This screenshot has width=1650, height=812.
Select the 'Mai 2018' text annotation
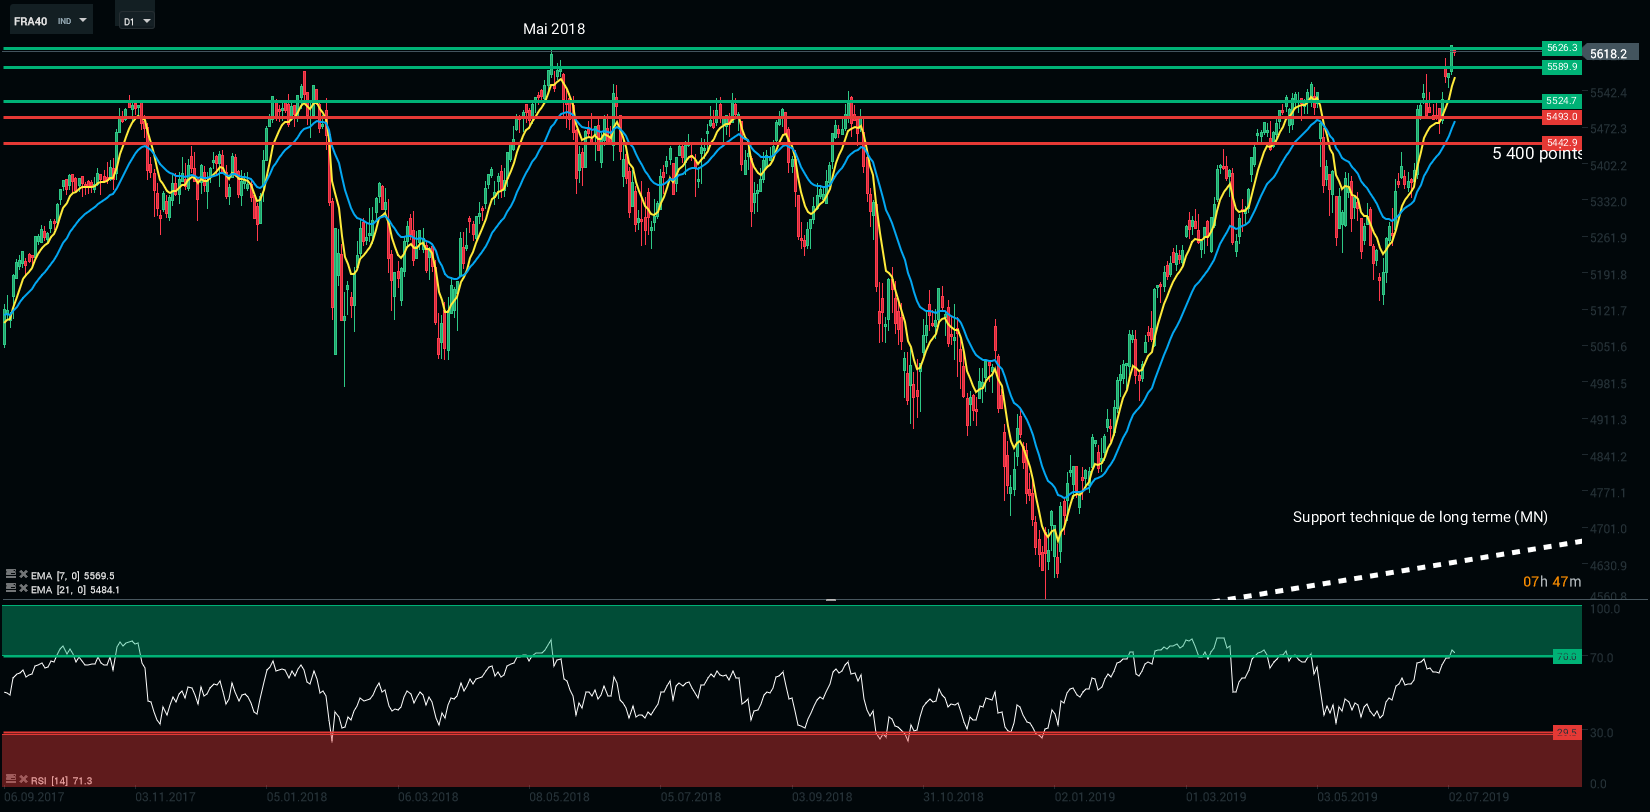[554, 29]
